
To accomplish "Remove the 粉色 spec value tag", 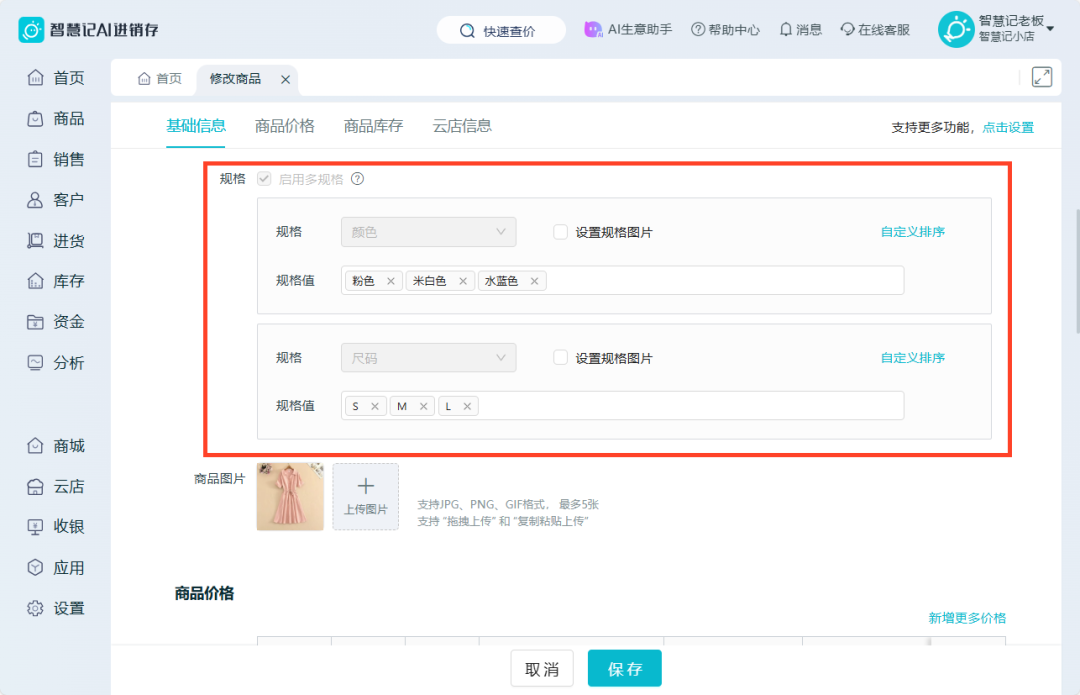I will coord(391,281).
